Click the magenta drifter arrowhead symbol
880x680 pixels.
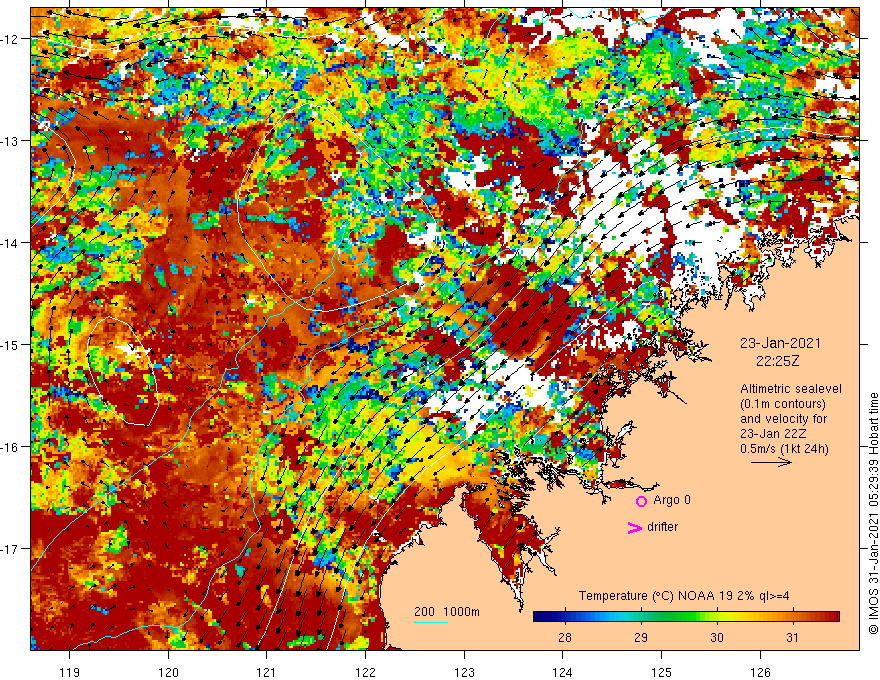click(634, 528)
